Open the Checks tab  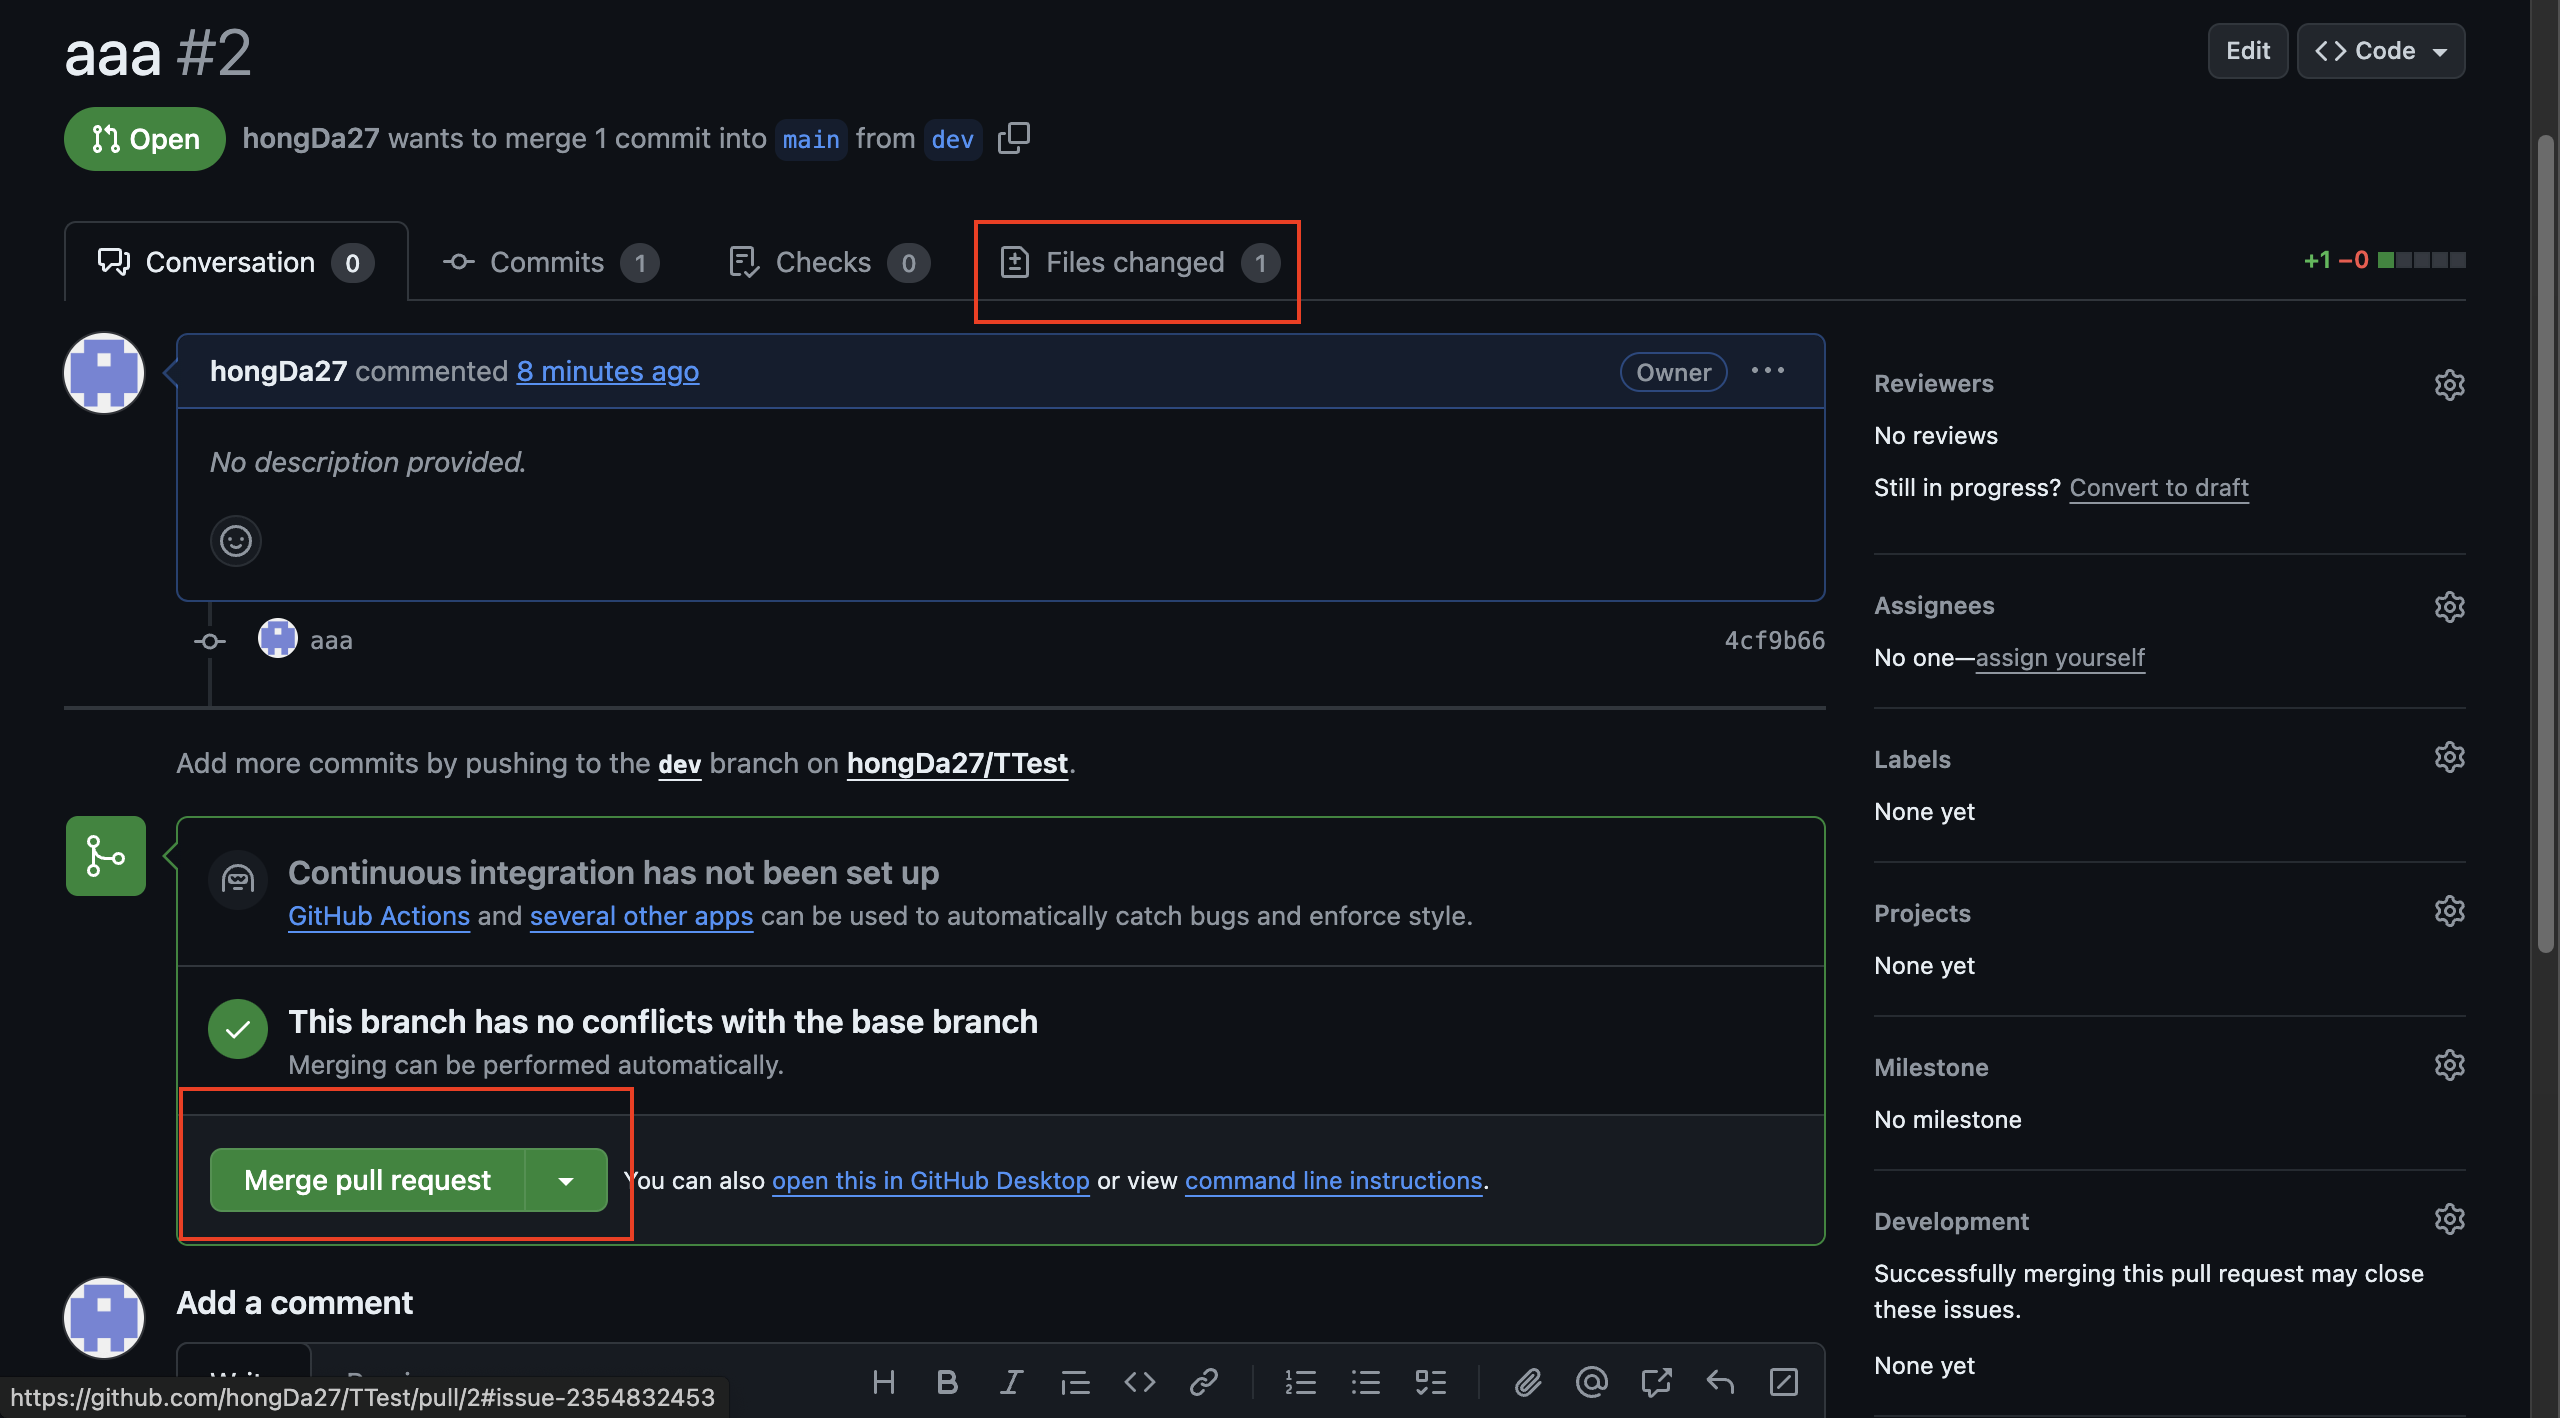click(x=829, y=262)
